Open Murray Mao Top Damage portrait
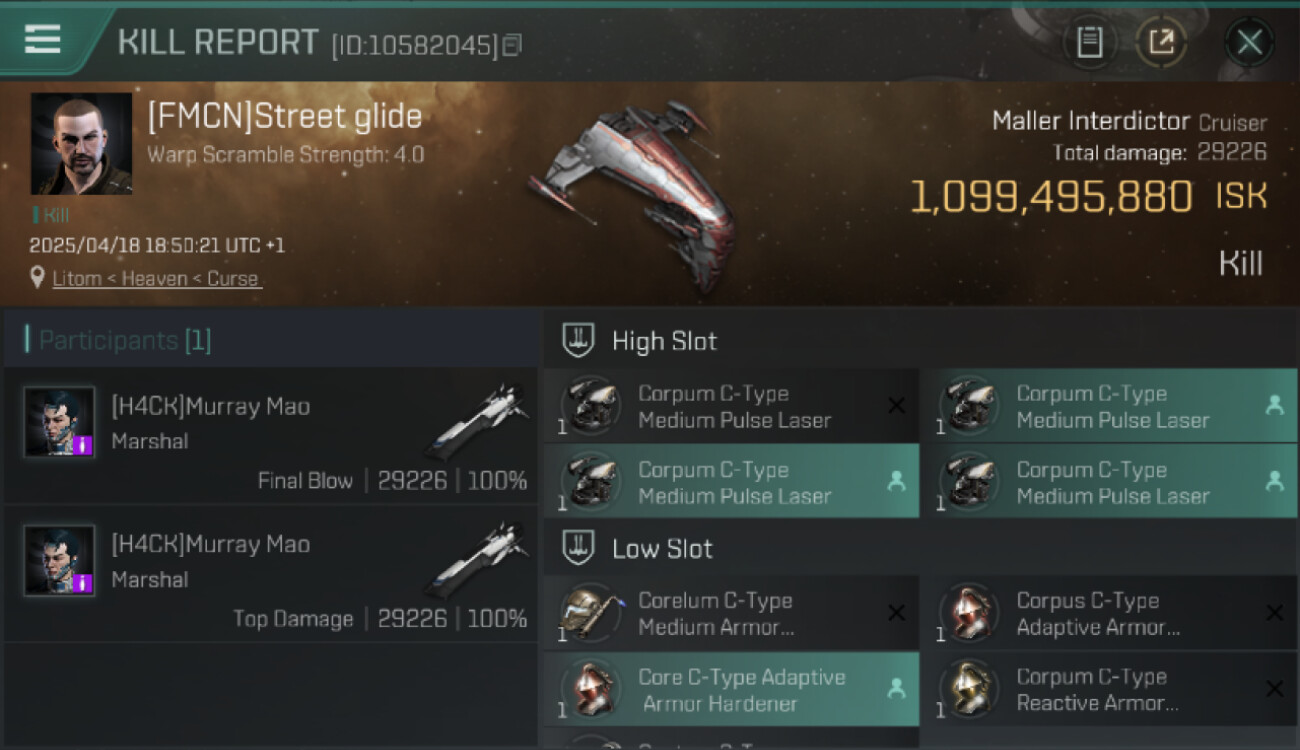The image size is (1300, 750). coord(60,560)
